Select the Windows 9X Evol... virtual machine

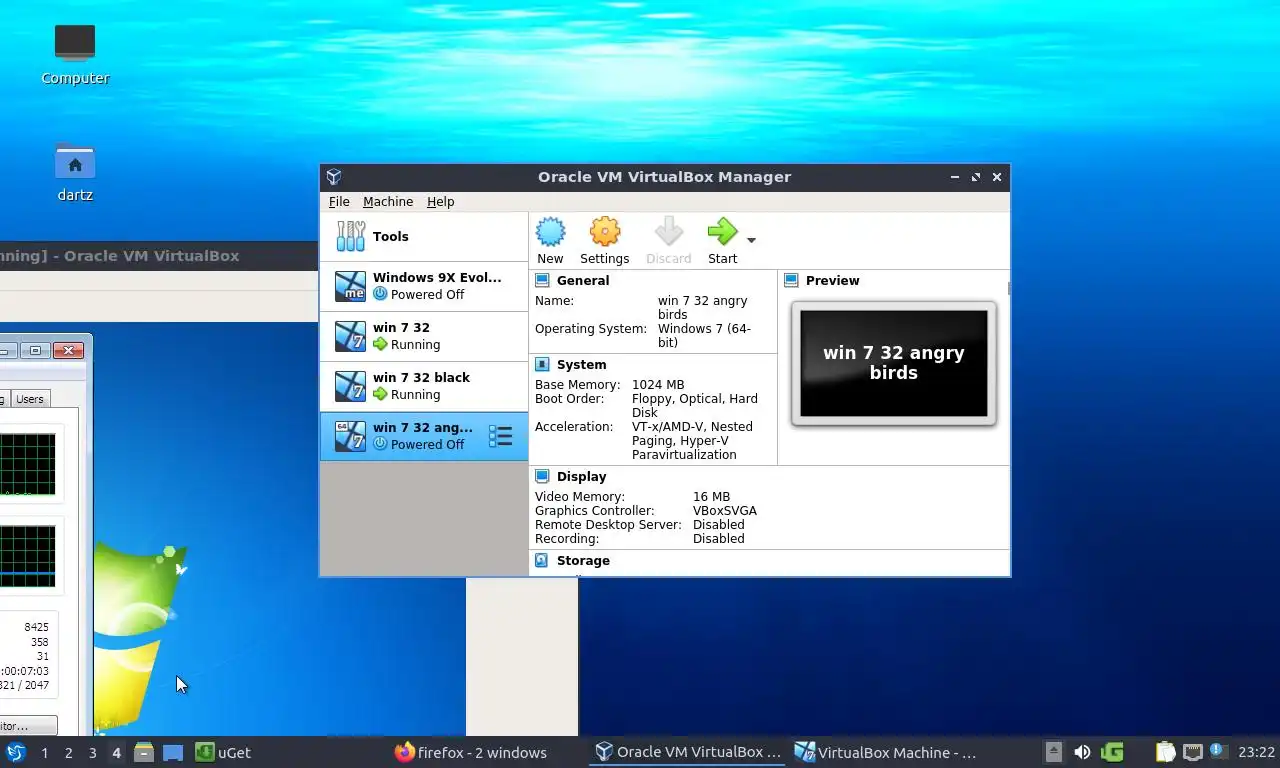[424, 287]
